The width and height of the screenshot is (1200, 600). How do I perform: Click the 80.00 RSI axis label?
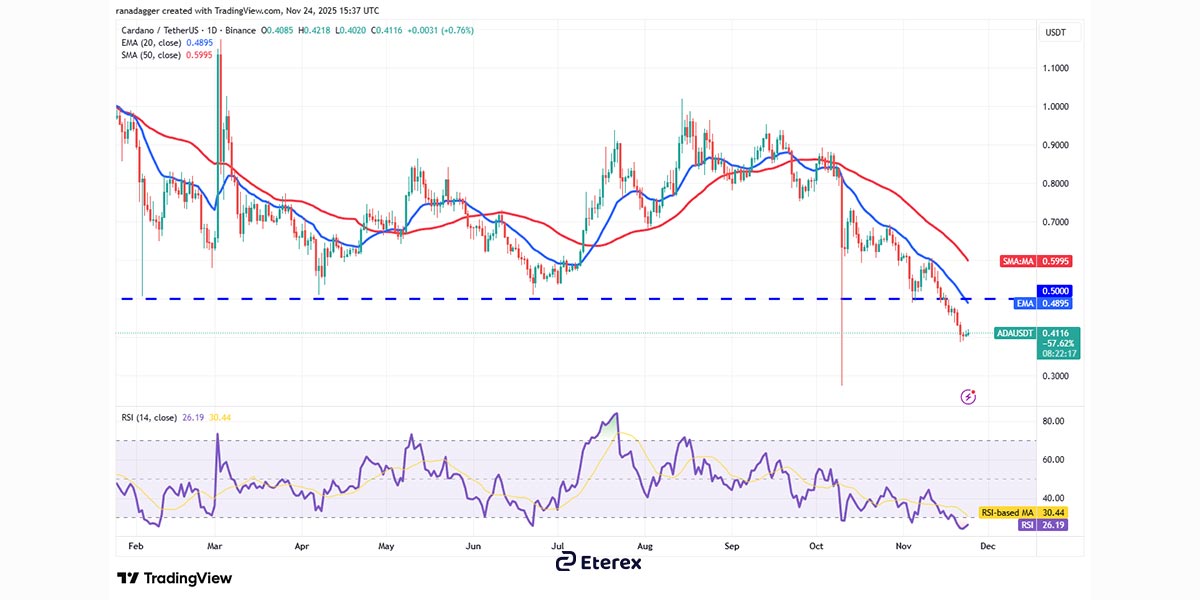1052,421
